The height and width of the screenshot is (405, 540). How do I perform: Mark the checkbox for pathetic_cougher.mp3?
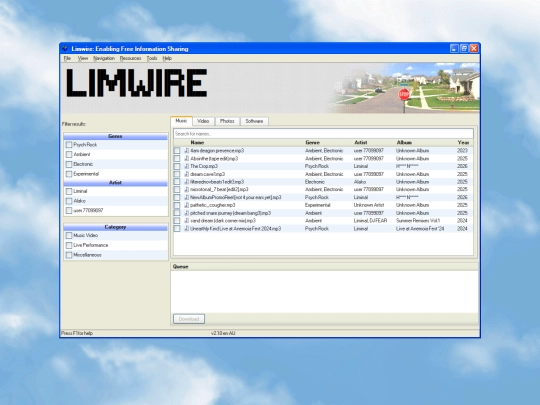pyautogui.click(x=177, y=205)
